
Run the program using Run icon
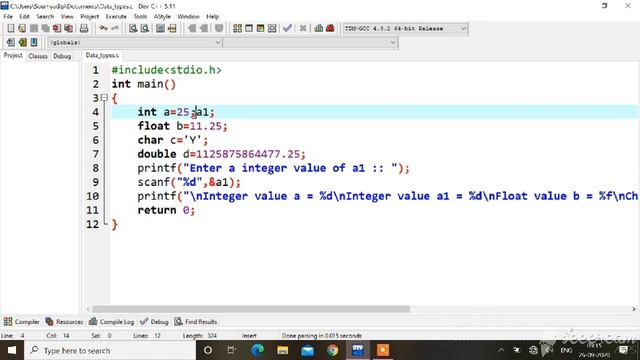[x=249, y=28]
